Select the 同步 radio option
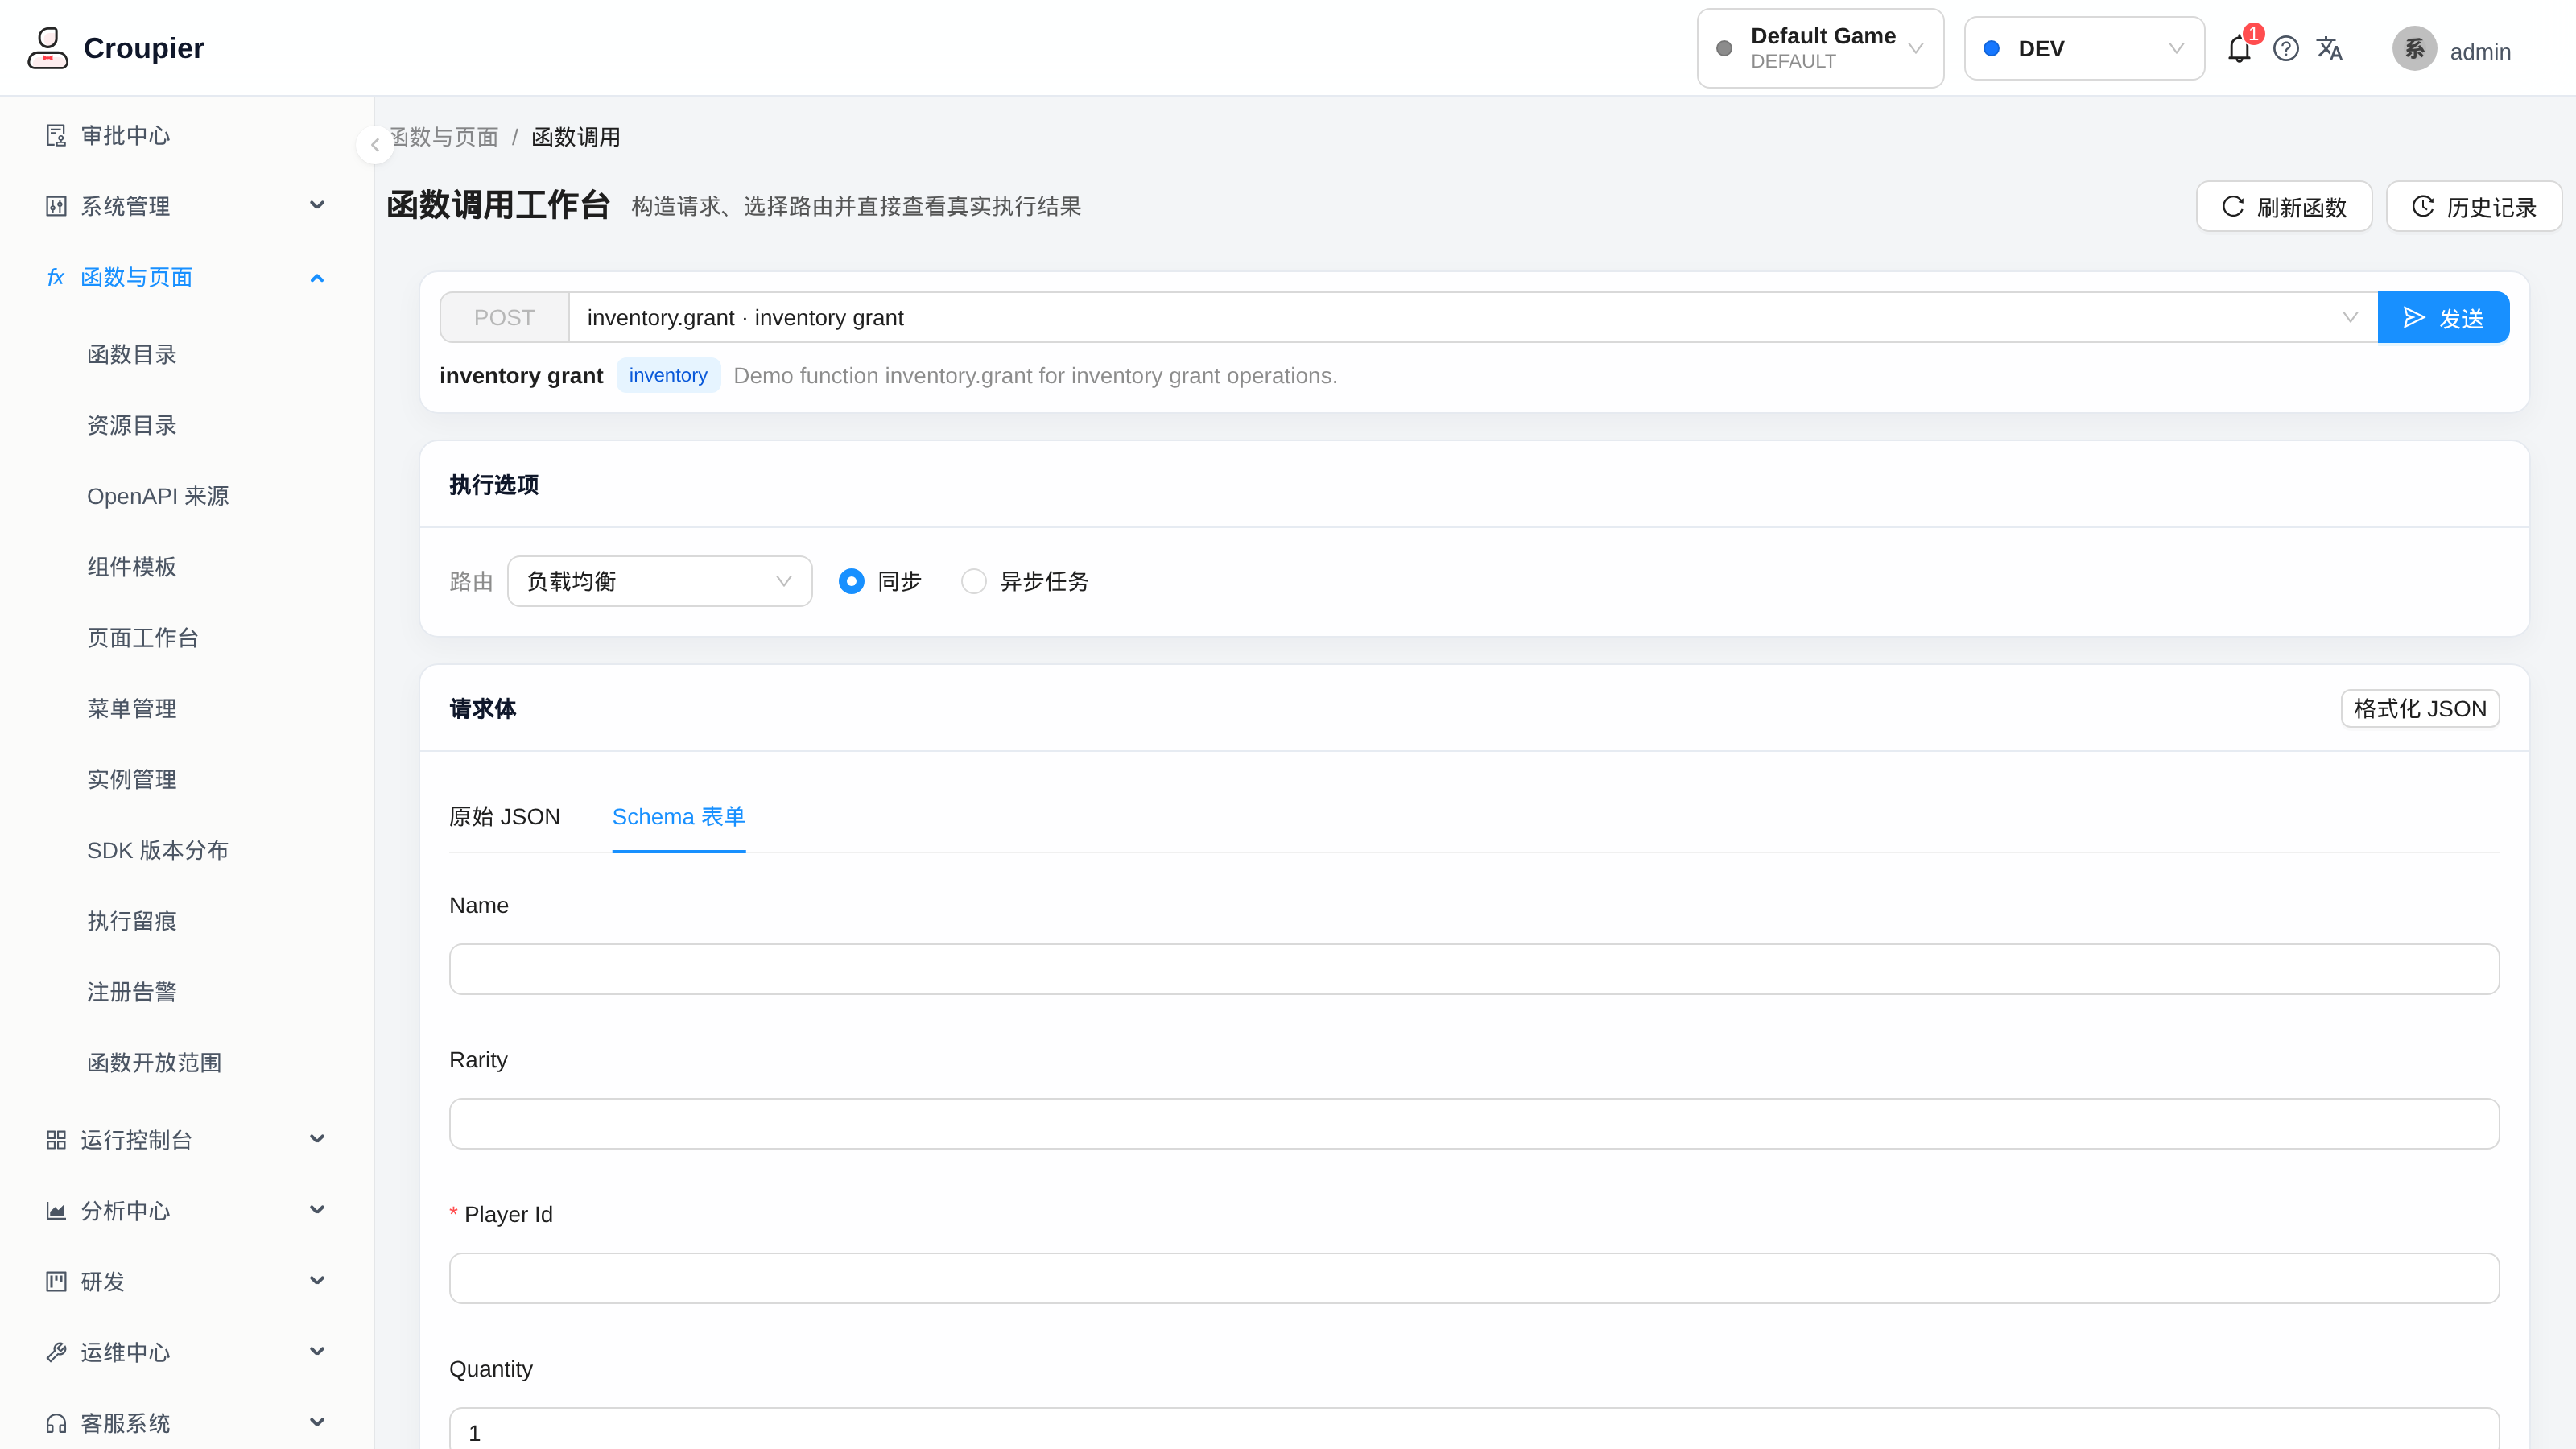Viewport: 2576px width, 1449px height. coord(851,581)
